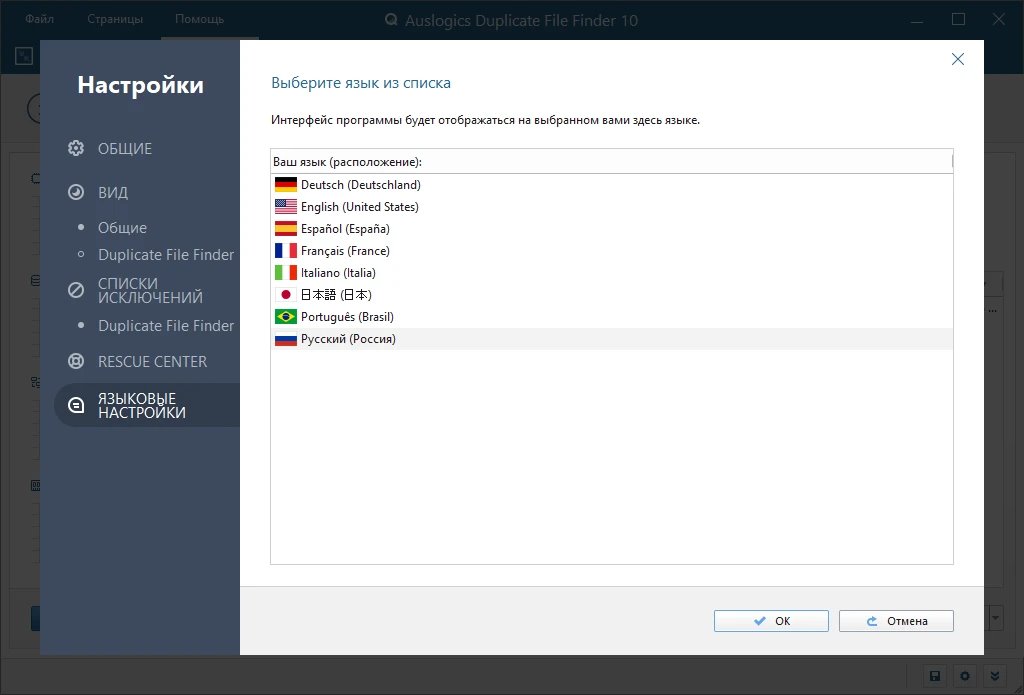Click the ВИД section icon
Viewport: 1024px width, 695px height.
(76, 192)
